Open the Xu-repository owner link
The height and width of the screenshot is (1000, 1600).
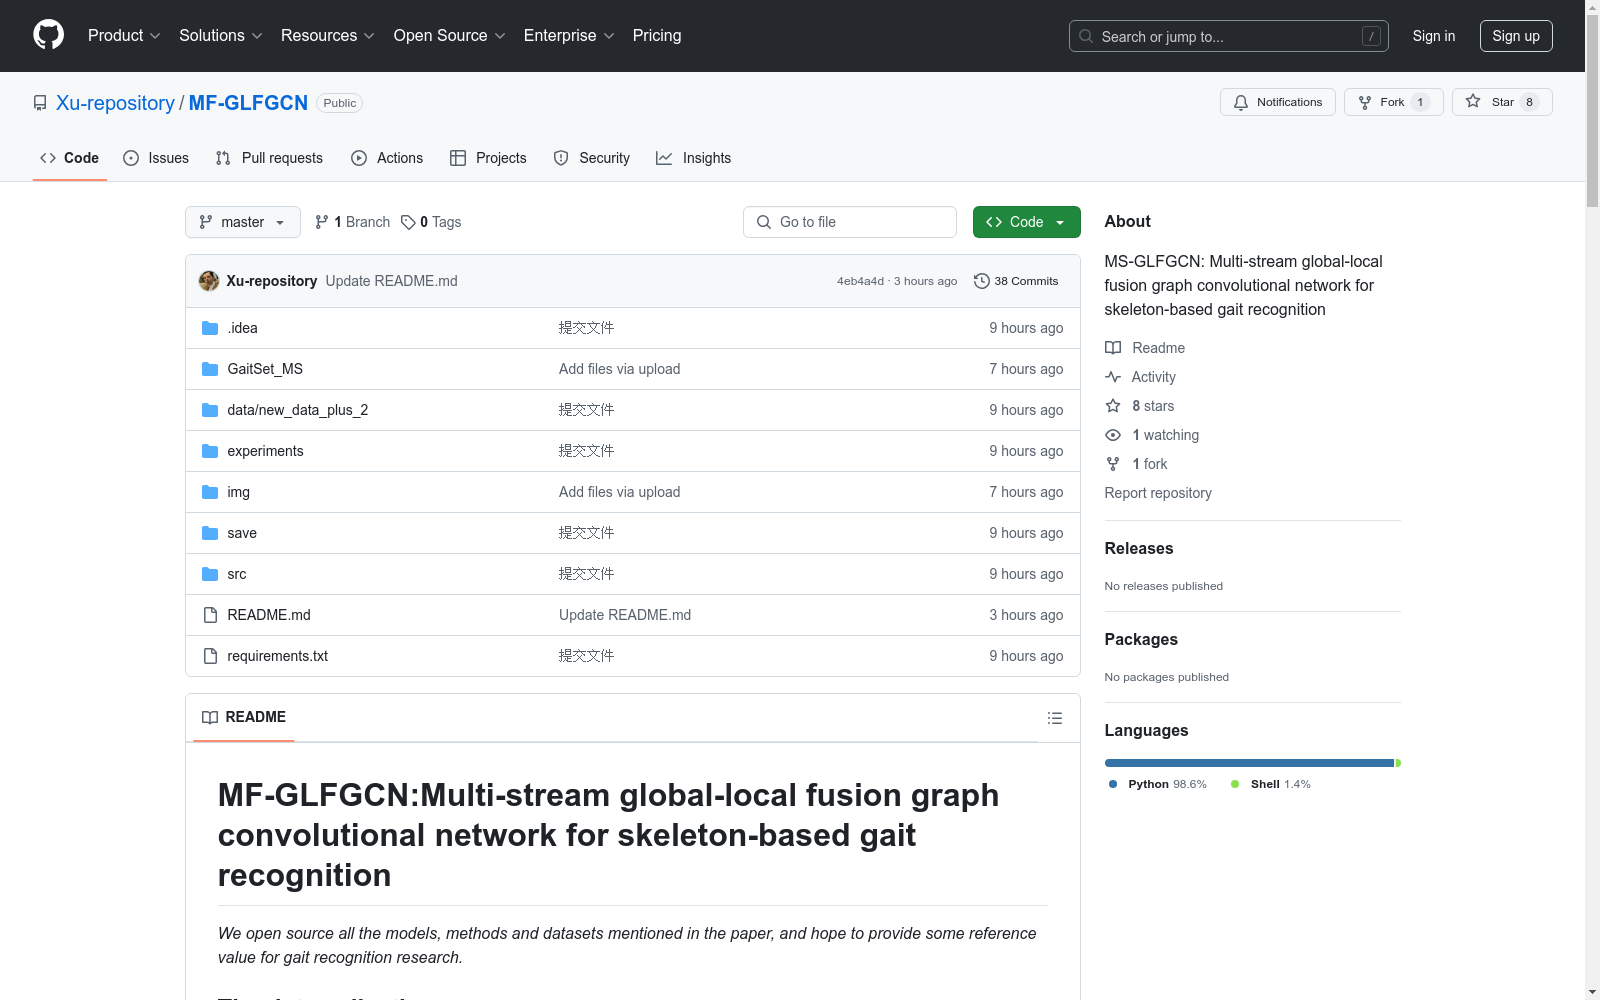(115, 103)
